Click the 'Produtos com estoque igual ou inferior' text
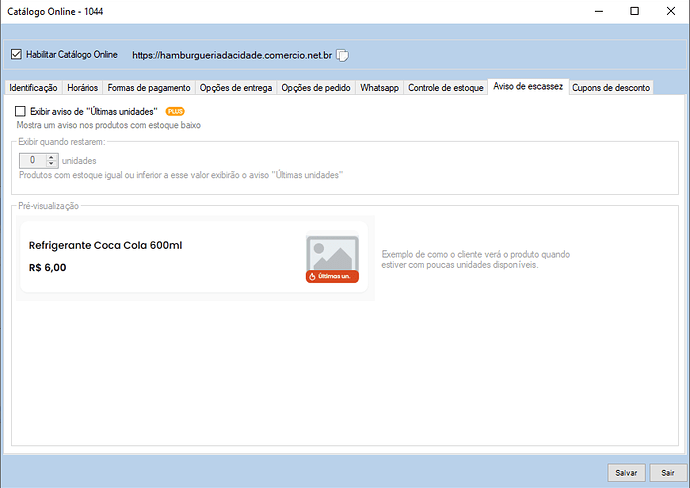The width and height of the screenshot is (690, 488). pos(181,175)
